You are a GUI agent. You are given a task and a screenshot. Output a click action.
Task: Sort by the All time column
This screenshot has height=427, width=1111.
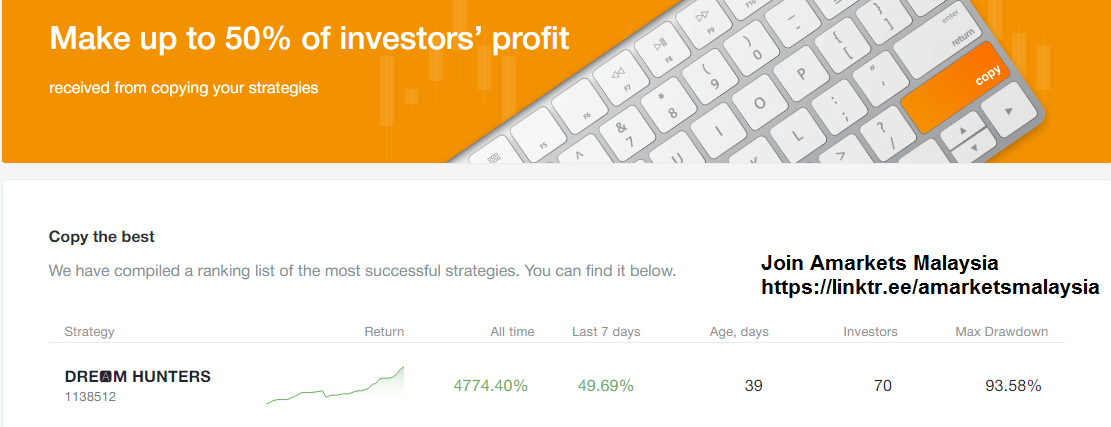pos(512,332)
